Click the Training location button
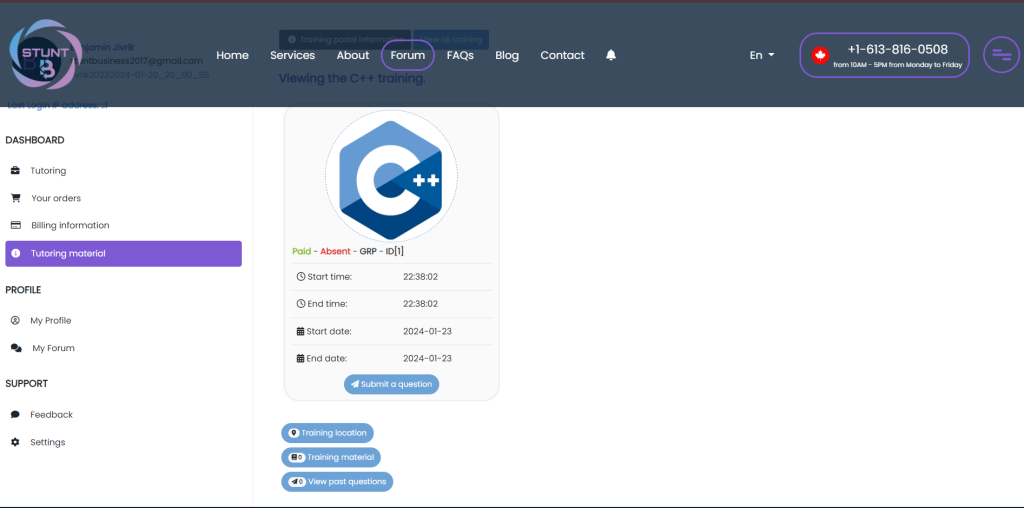Viewport: 1024px width, 508px height. click(327, 433)
